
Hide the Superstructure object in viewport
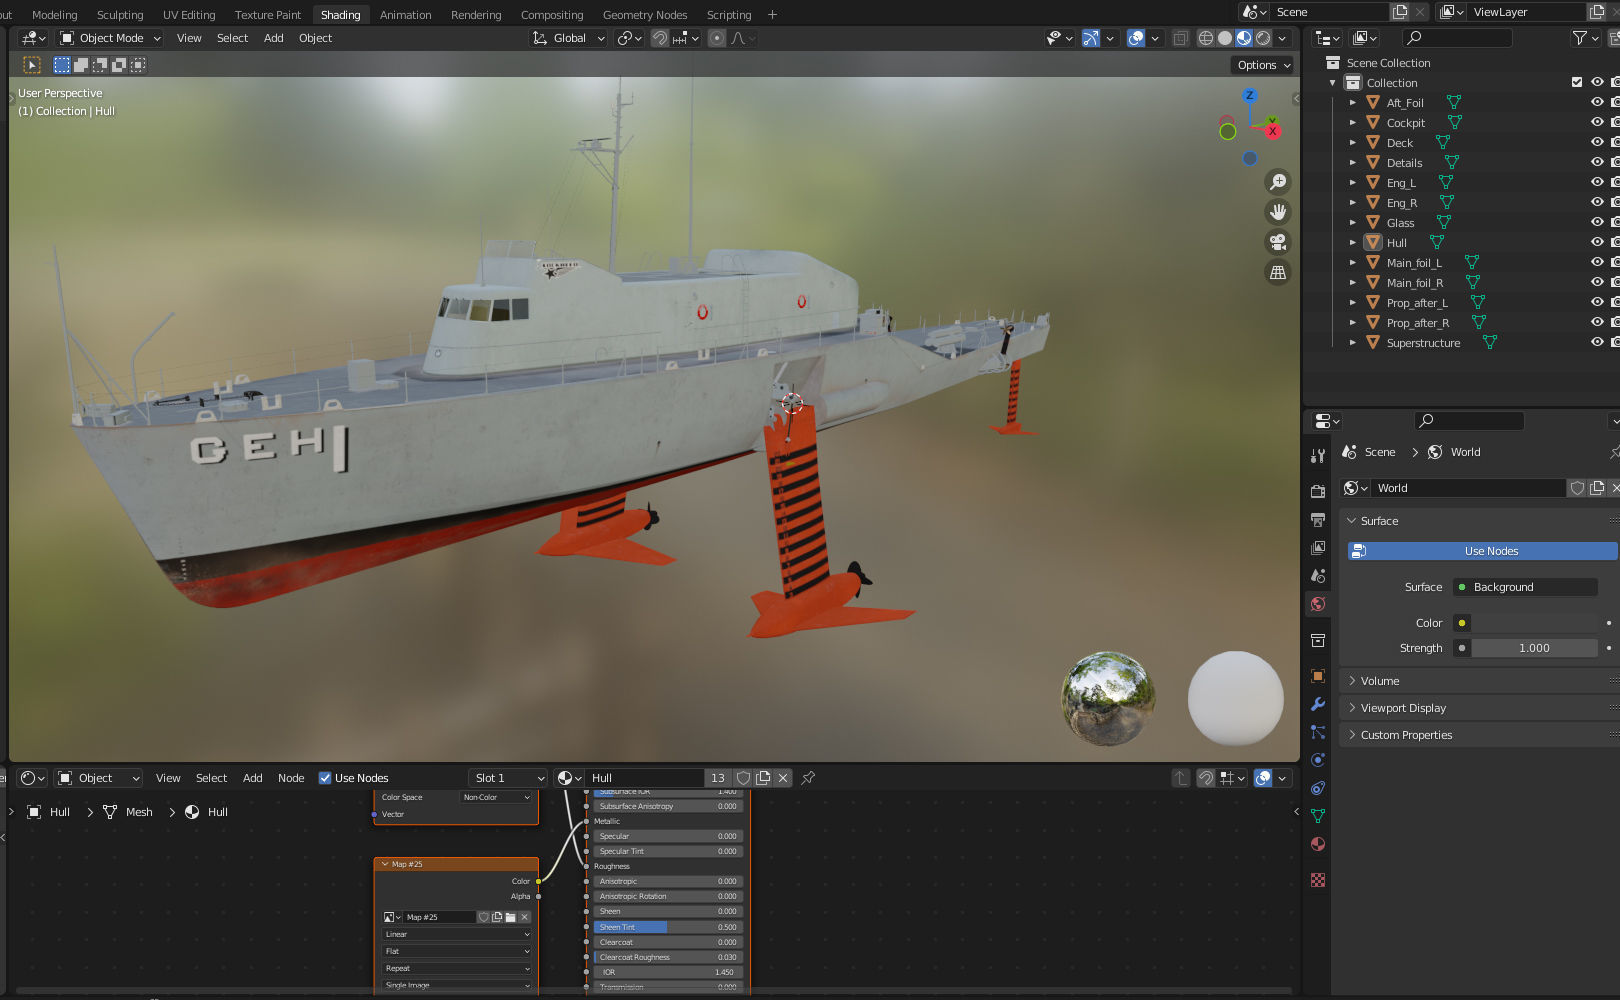(1597, 342)
